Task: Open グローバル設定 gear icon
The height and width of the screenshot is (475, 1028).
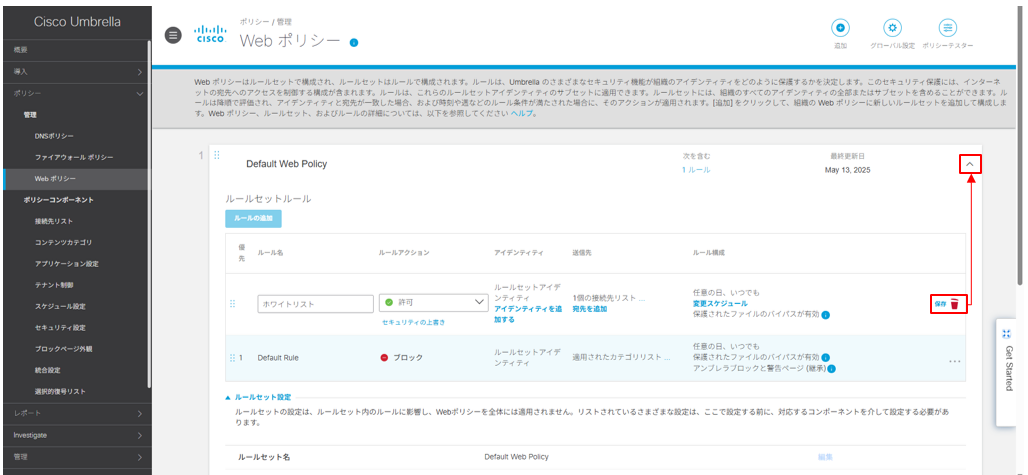Action: [x=892, y=28]
